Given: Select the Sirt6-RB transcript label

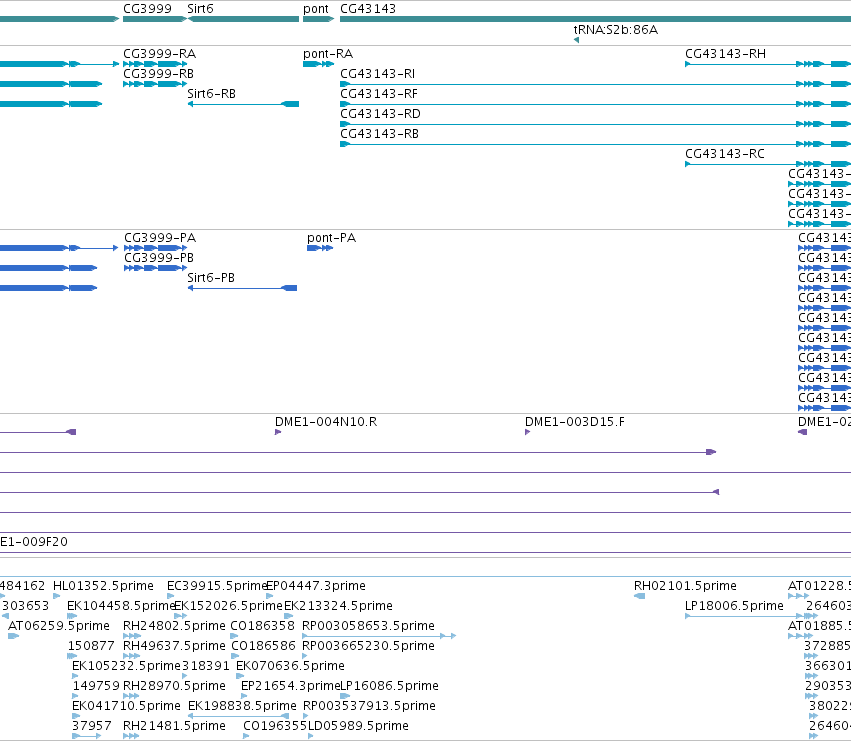Looking at the screenshot, I should click(x=212, y=94).
